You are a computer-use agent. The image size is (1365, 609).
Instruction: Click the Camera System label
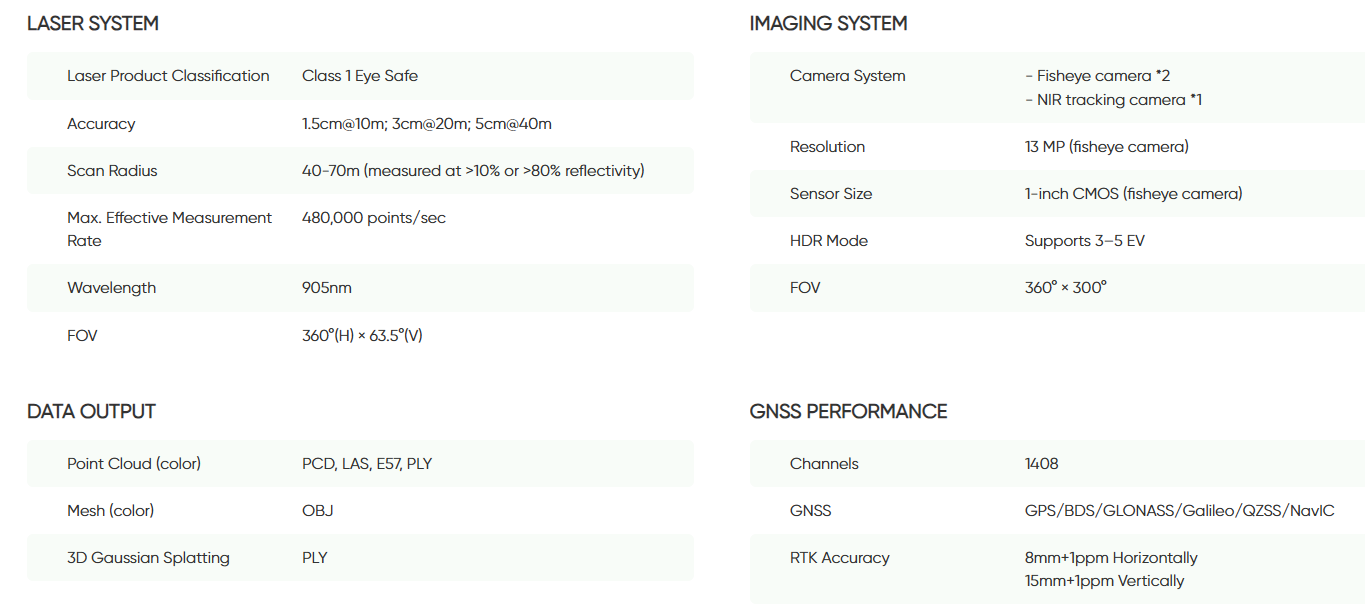pyautogui.click(x=848, y=76)
